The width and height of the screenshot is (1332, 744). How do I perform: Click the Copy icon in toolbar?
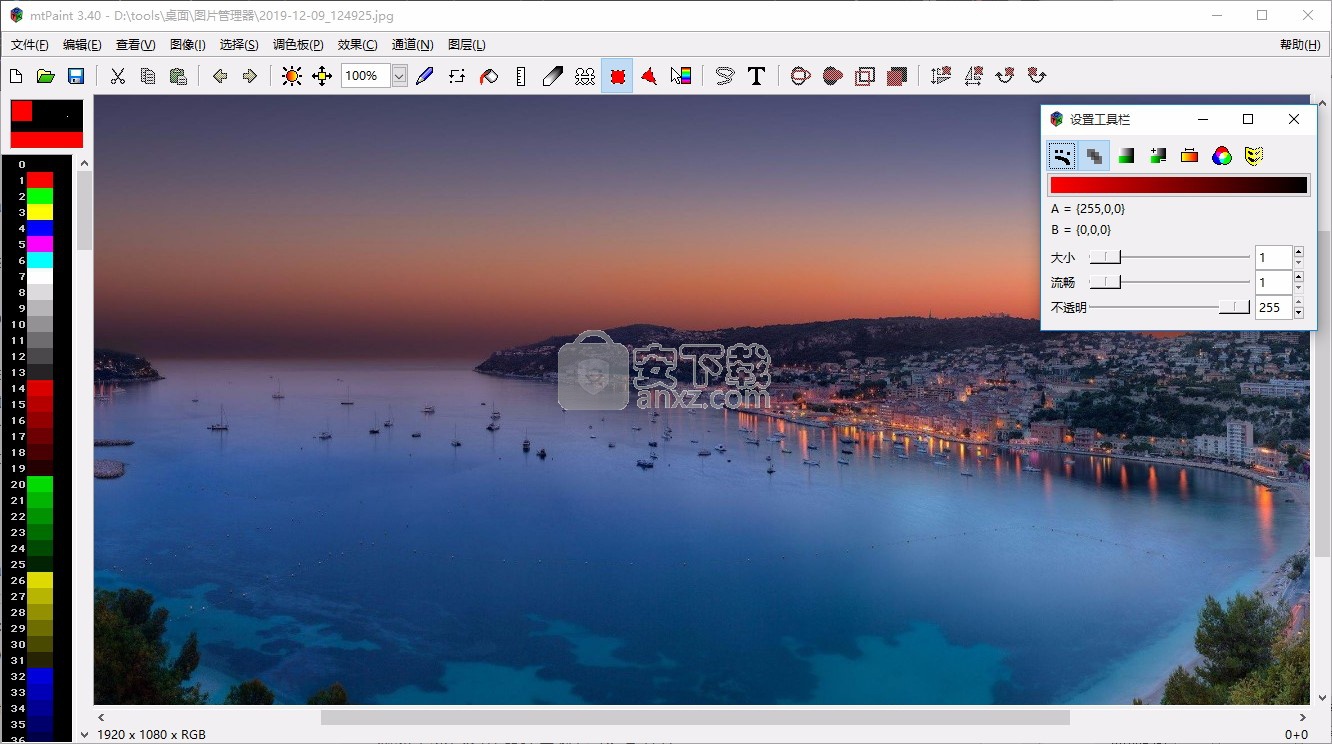148,76
